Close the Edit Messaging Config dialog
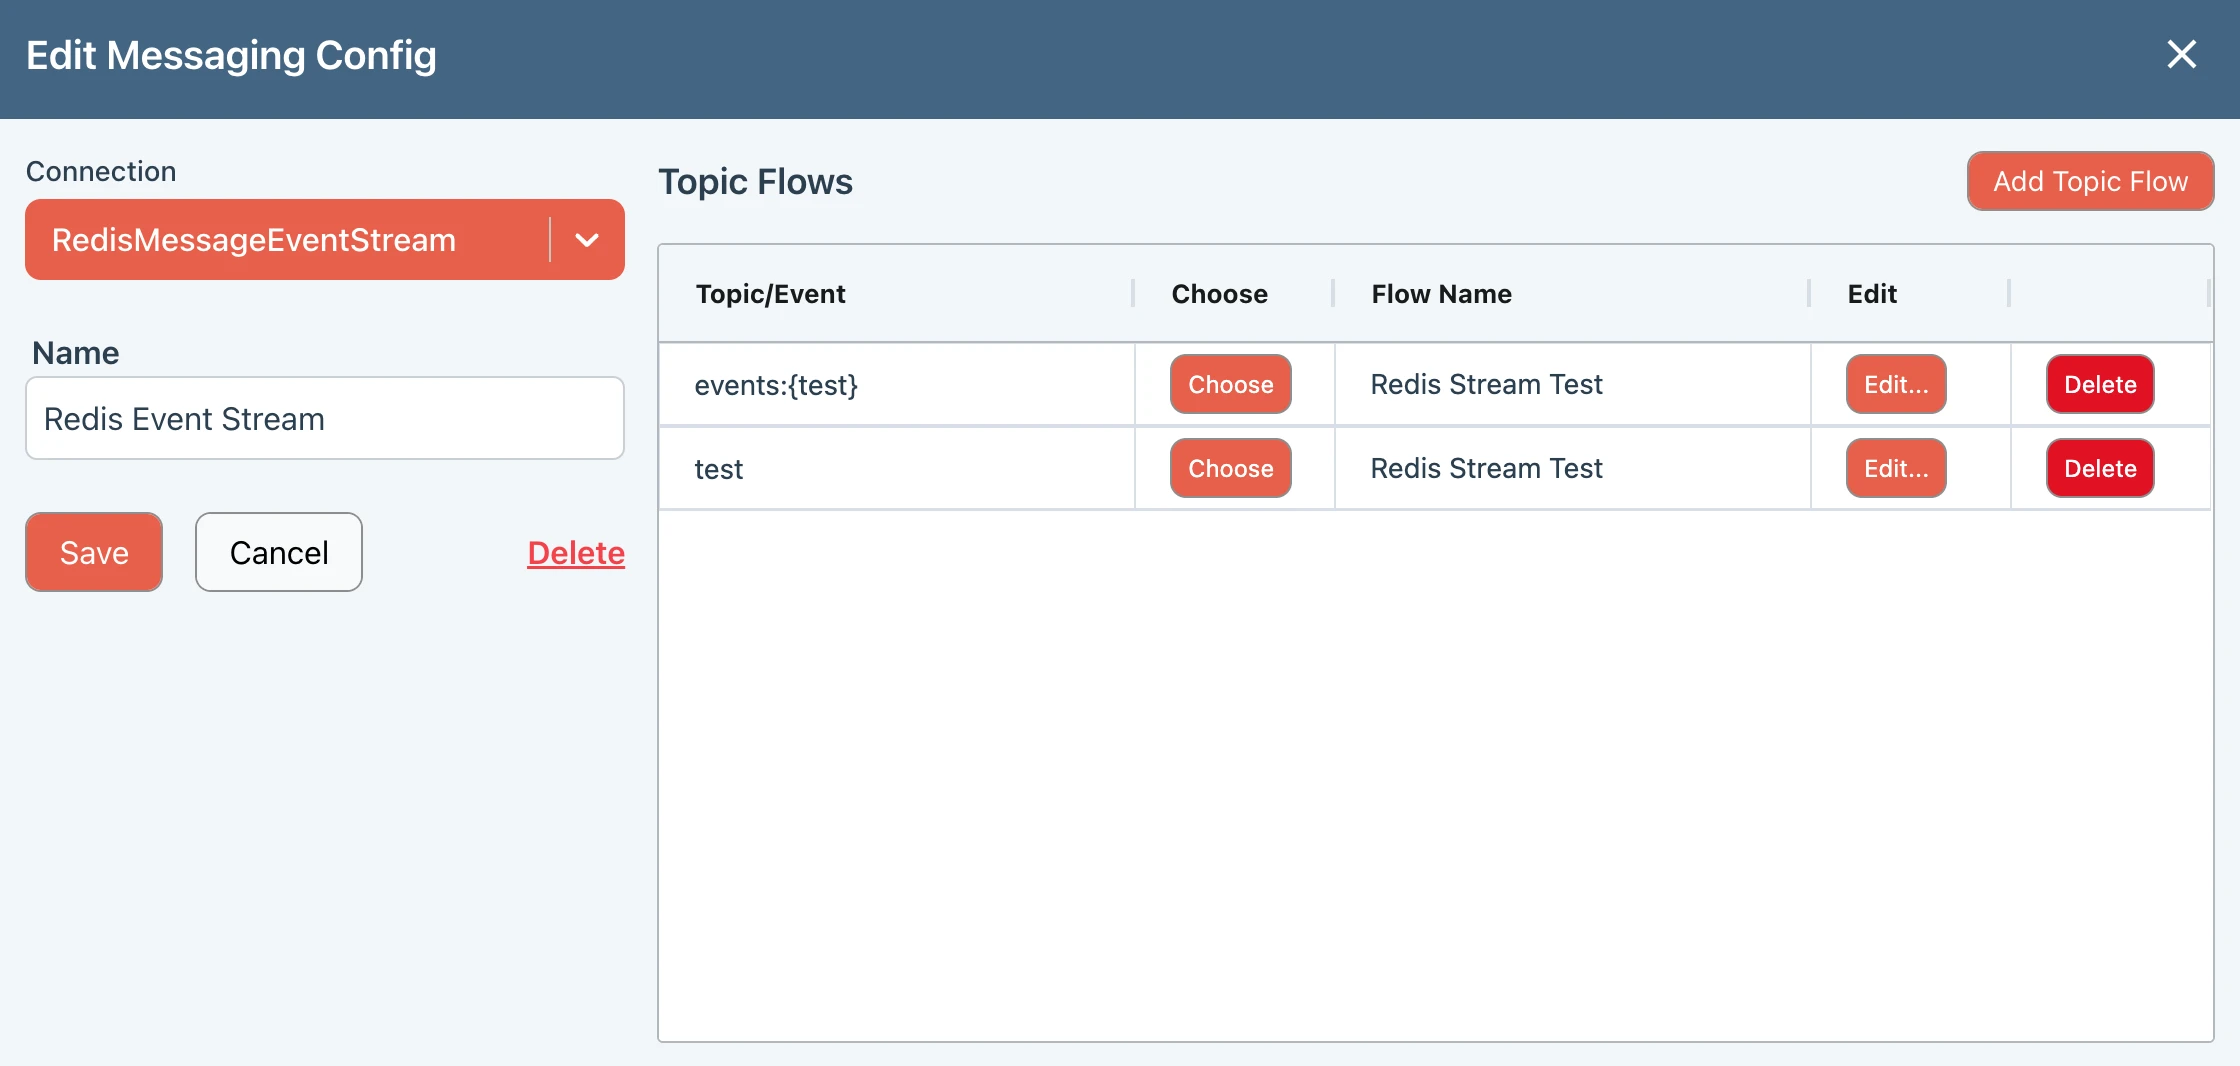 2181,54
